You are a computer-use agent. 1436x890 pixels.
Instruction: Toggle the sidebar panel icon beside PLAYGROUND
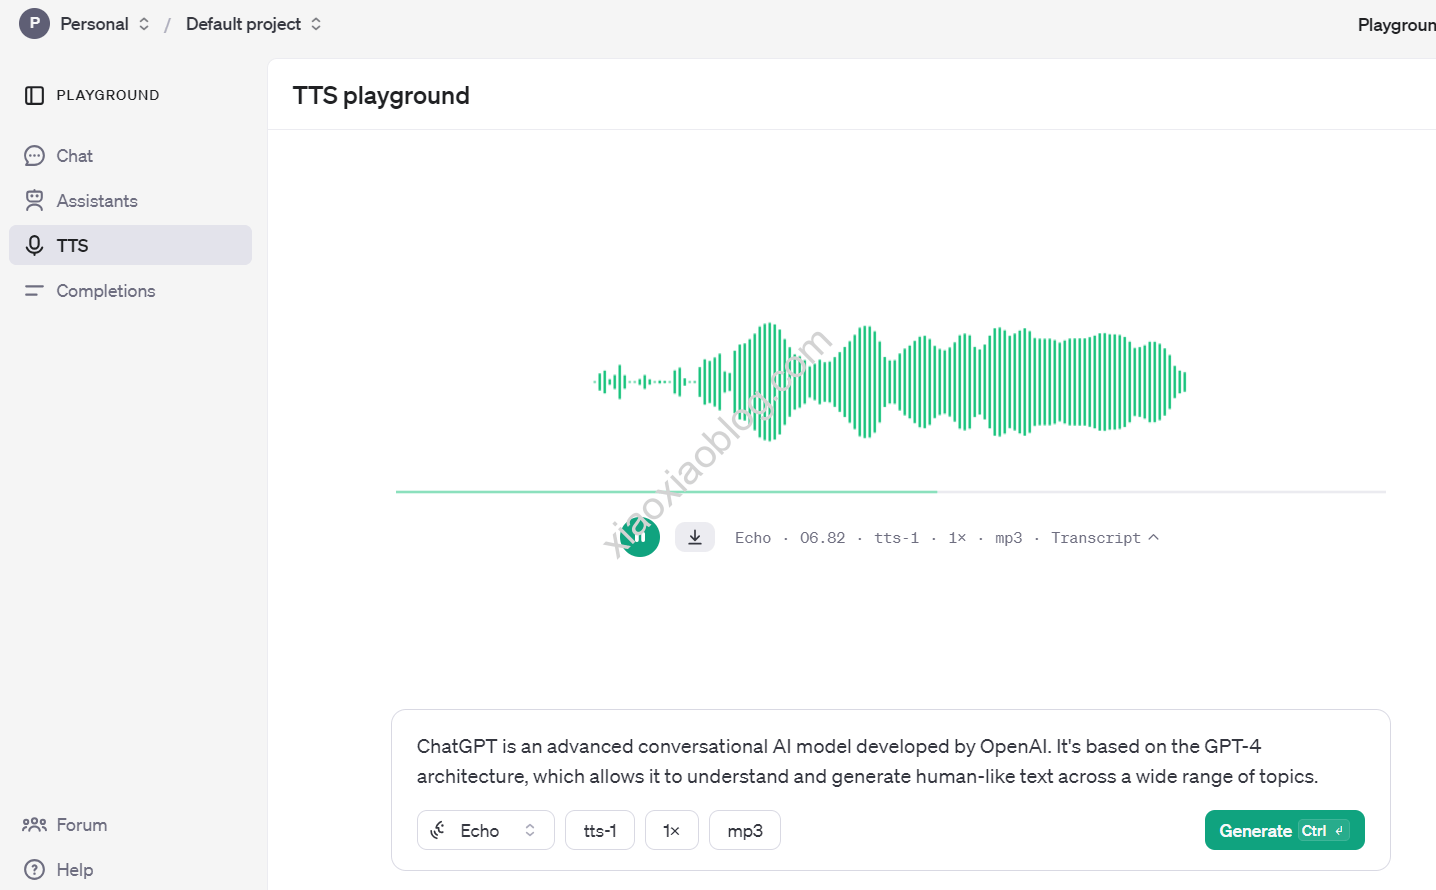pos(34,95)
